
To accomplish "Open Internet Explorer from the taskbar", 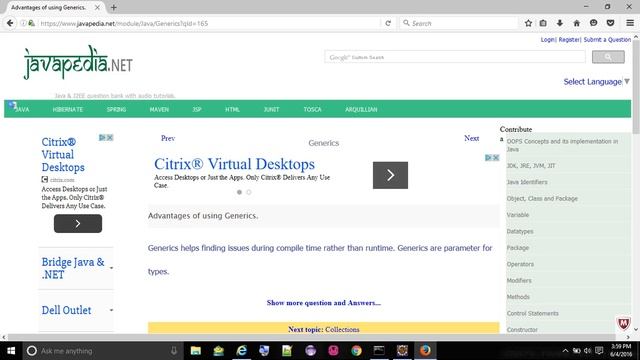I will coord(242,351).
